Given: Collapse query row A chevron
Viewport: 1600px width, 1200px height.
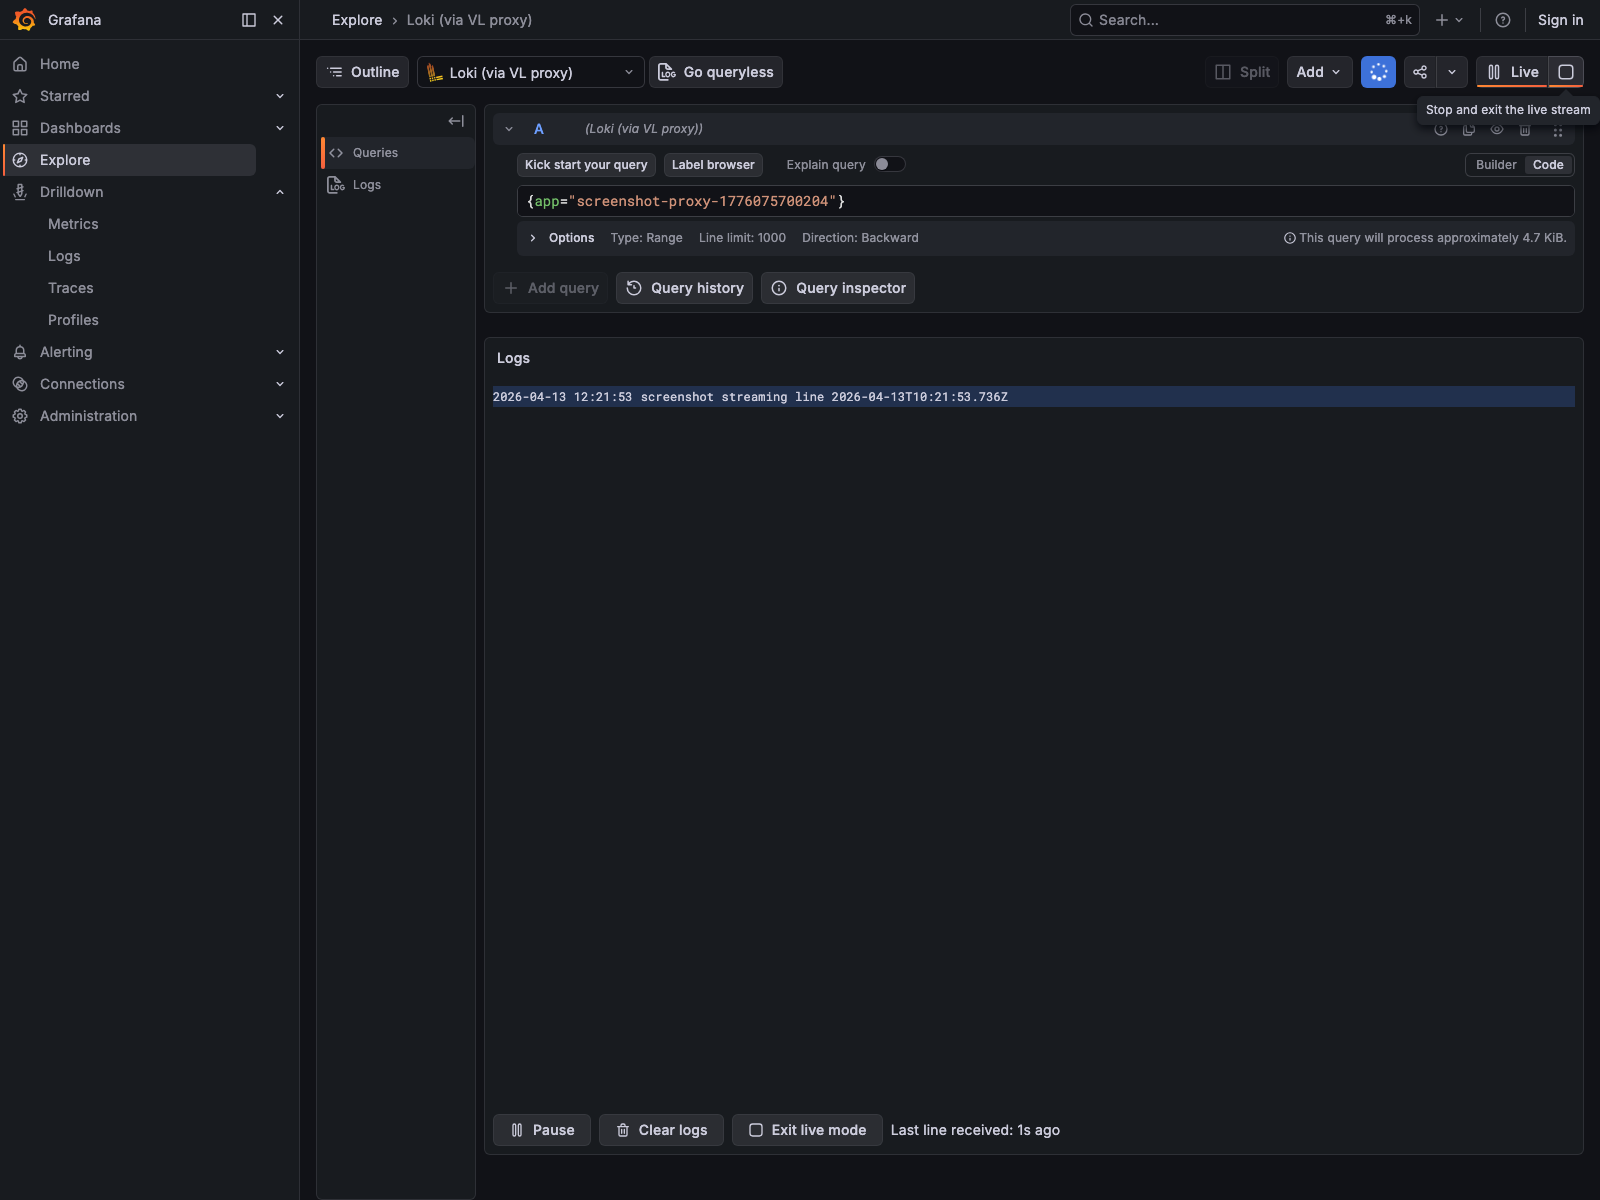Looking at the screenshot, I should pos(509,129).
